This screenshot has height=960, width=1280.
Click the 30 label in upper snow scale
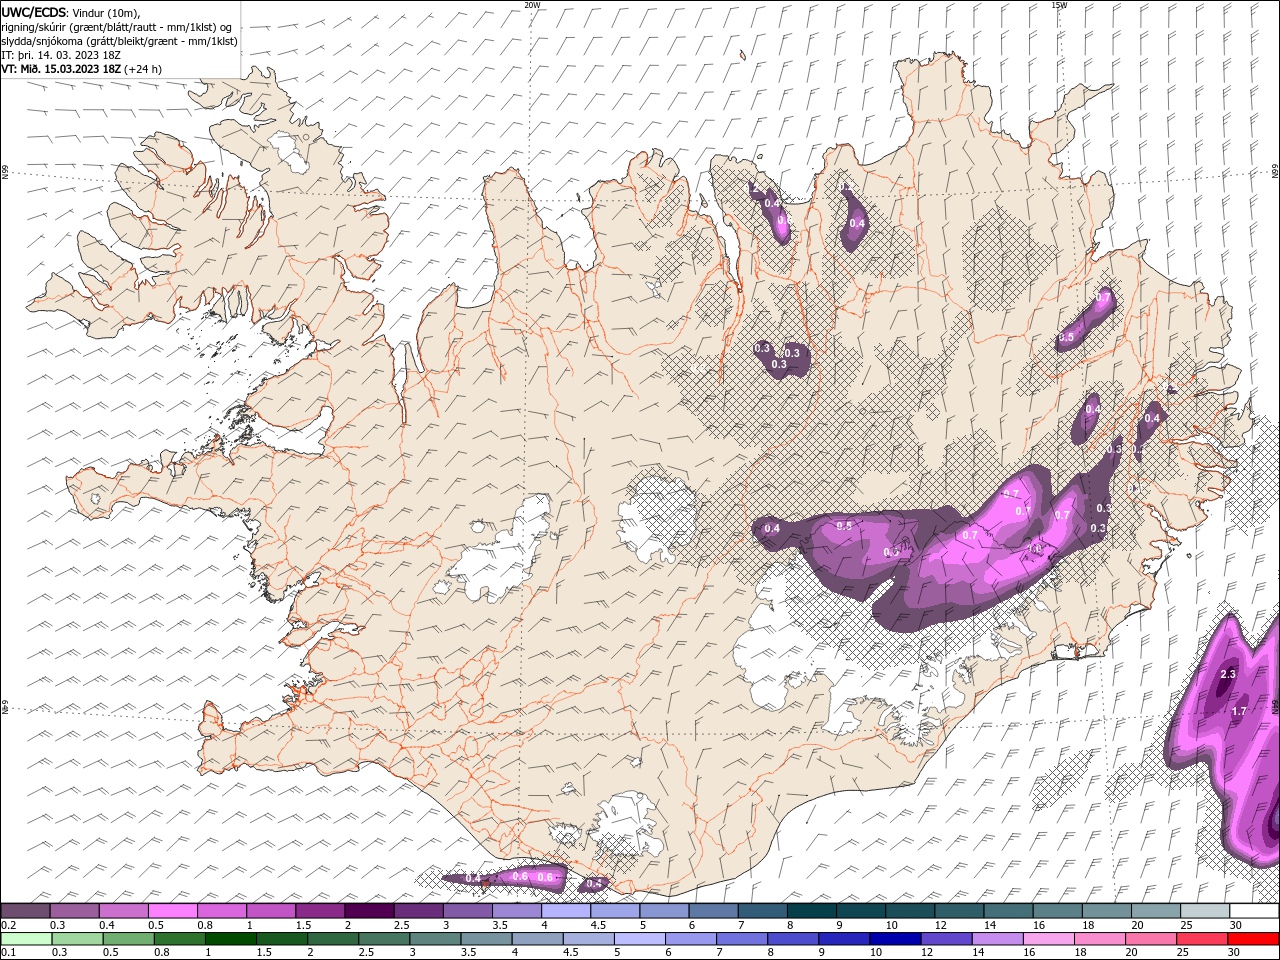[1237, 925]
